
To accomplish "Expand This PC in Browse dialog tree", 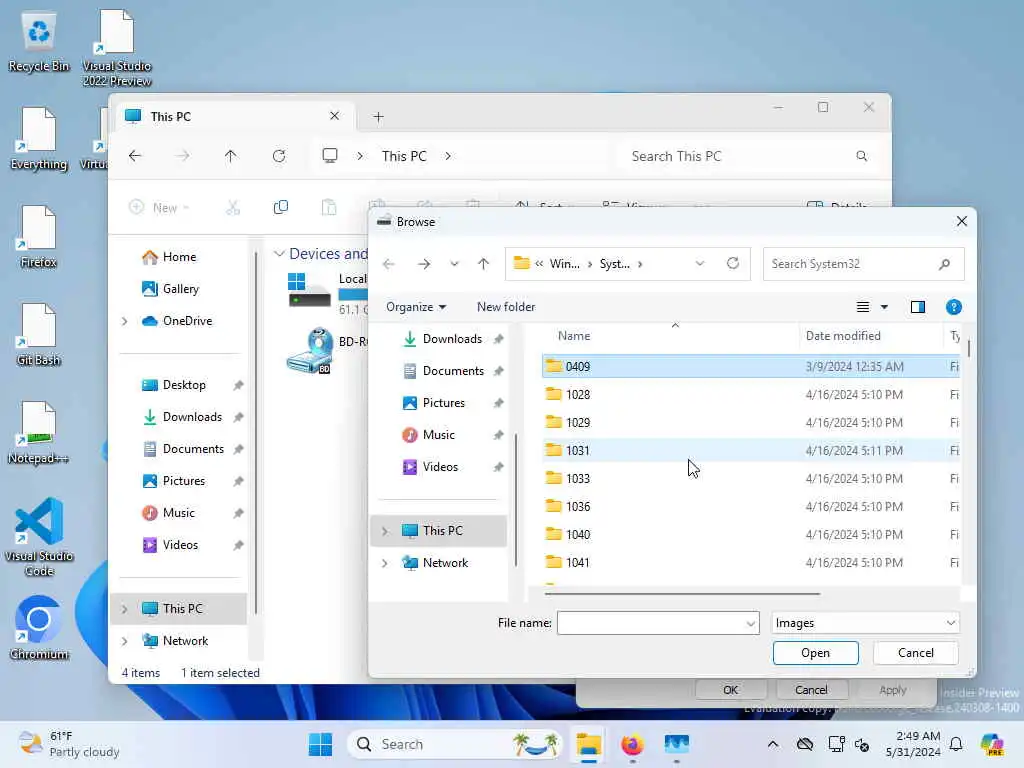I will pyautogui.click(x=385, y=531).
